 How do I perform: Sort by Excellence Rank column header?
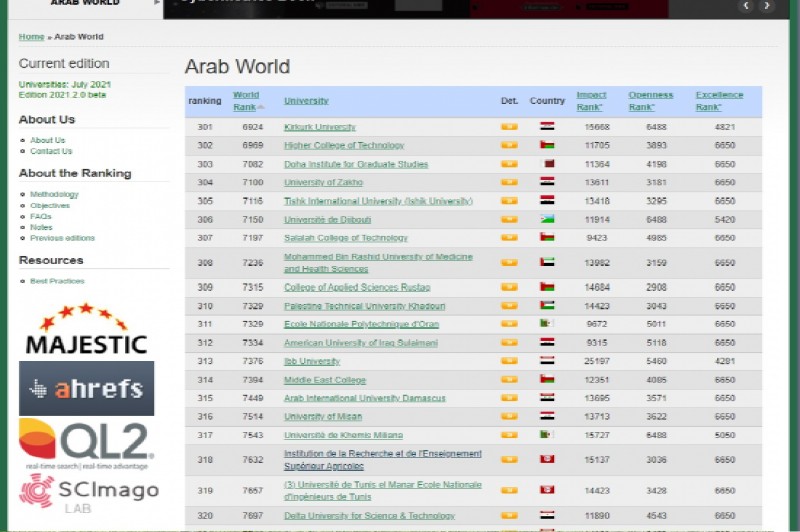(x=719, y=100)
